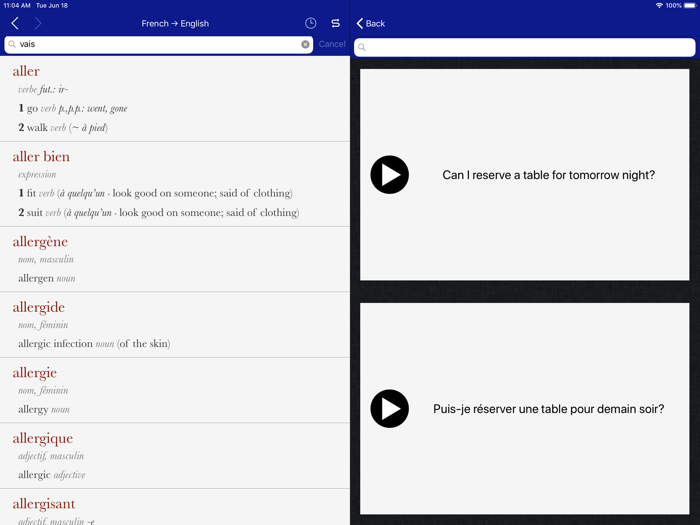This screenshot has height=525, width=700.
Task: Clear the 'vais' search text
Action: pos(305,44)
